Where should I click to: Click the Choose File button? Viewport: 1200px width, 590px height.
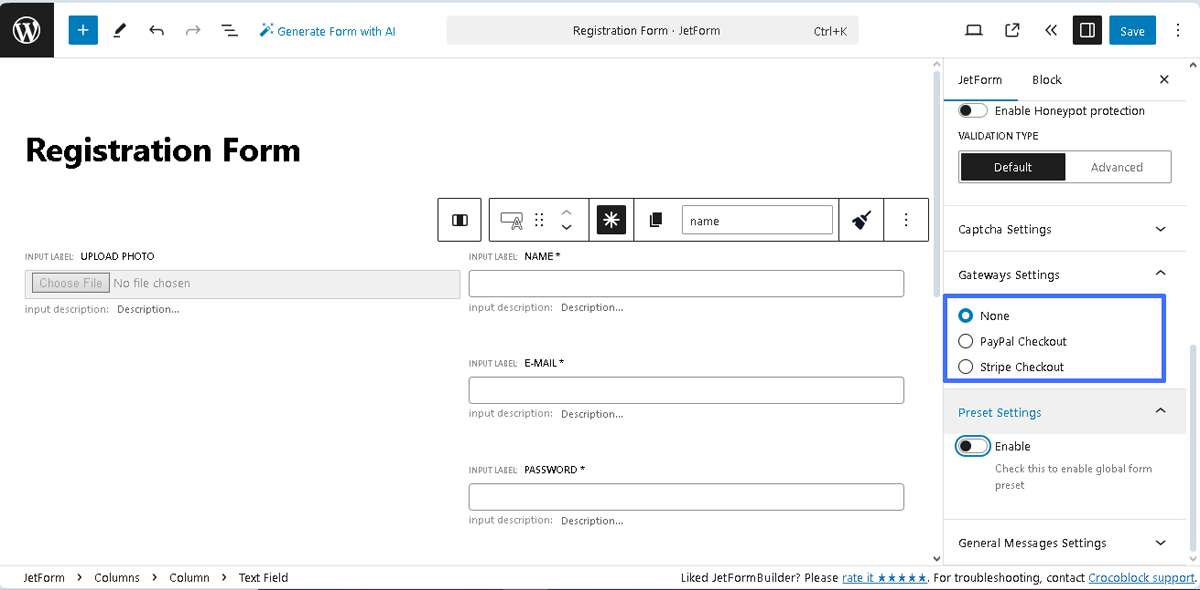coord(70,283)
